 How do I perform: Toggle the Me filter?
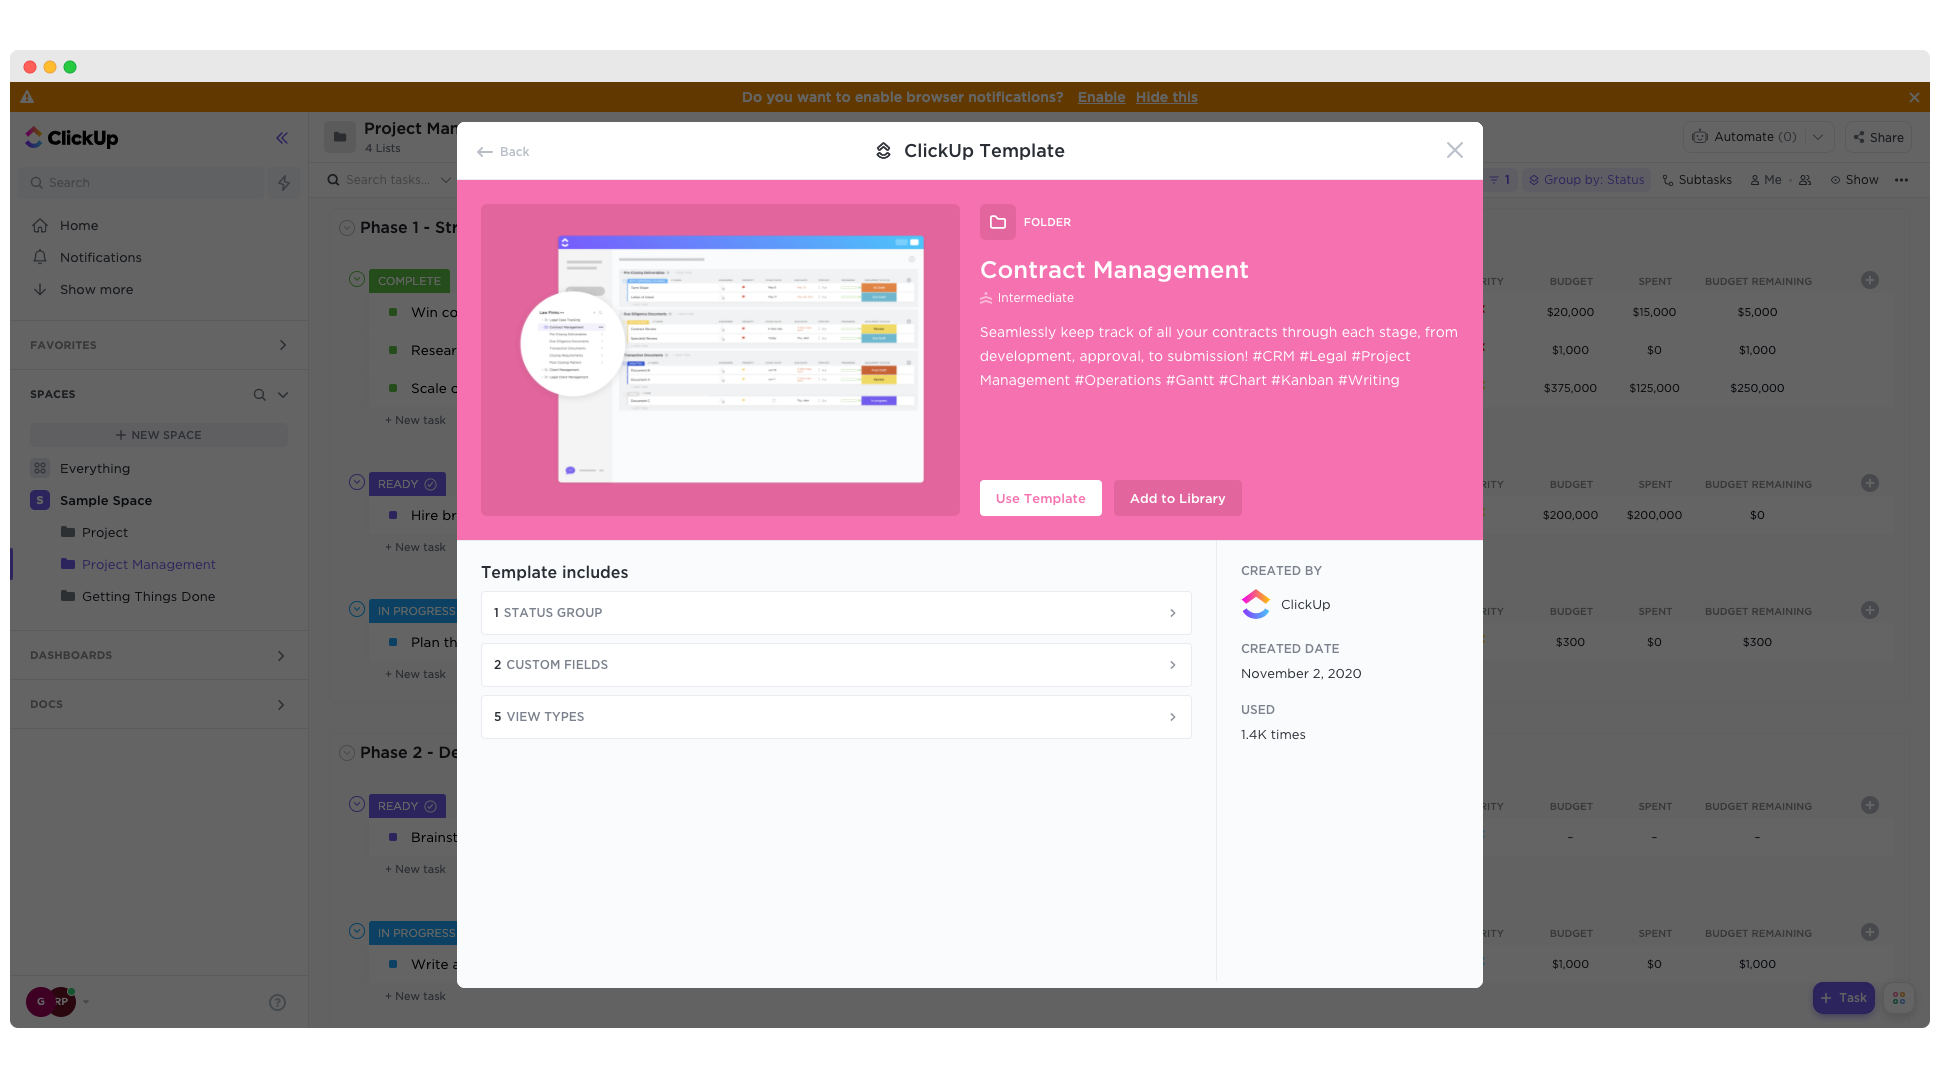coord(1766,180)
